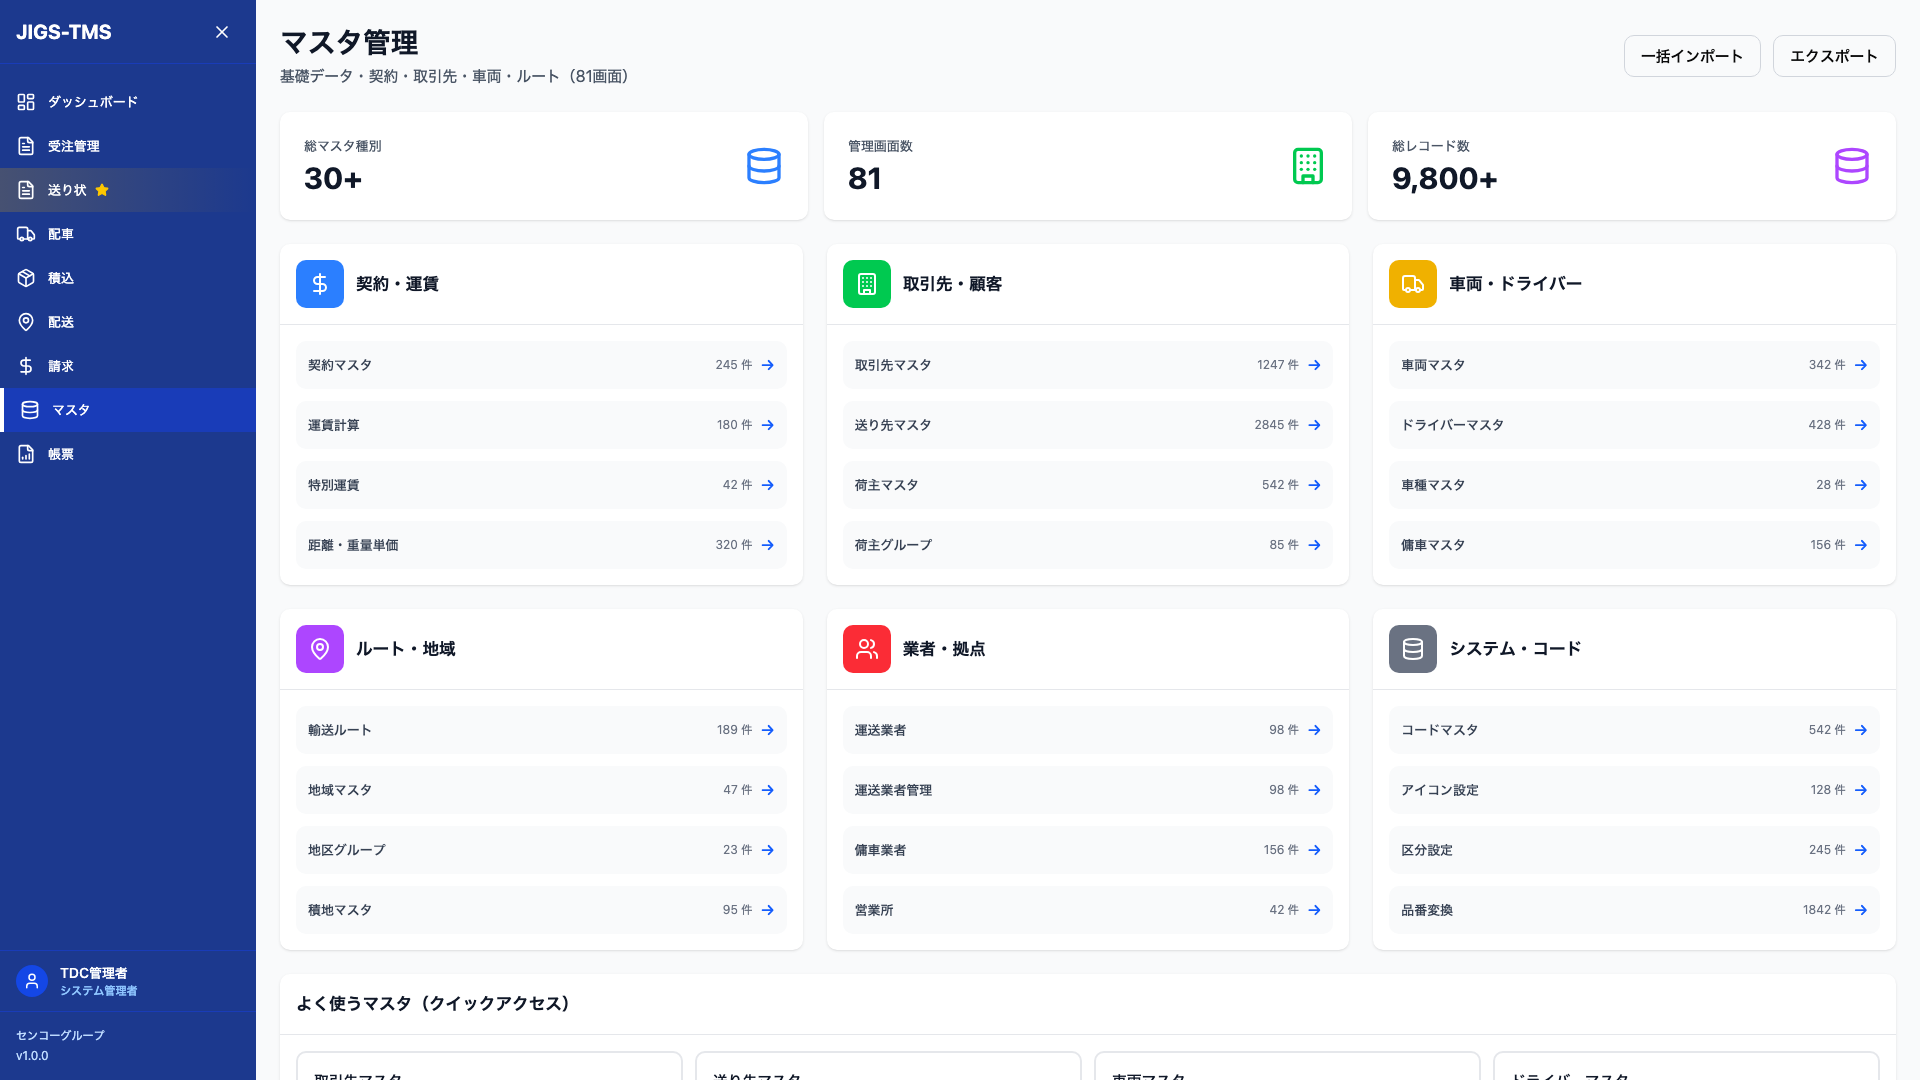This screenshot has width=1920, height=1080.
Task: Open ダッシュボード in the sidebar
Action: point(92,102)
